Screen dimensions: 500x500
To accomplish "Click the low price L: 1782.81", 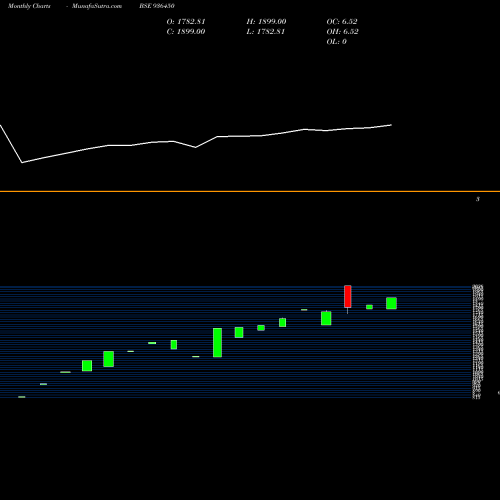I will (x=266, y=32).
